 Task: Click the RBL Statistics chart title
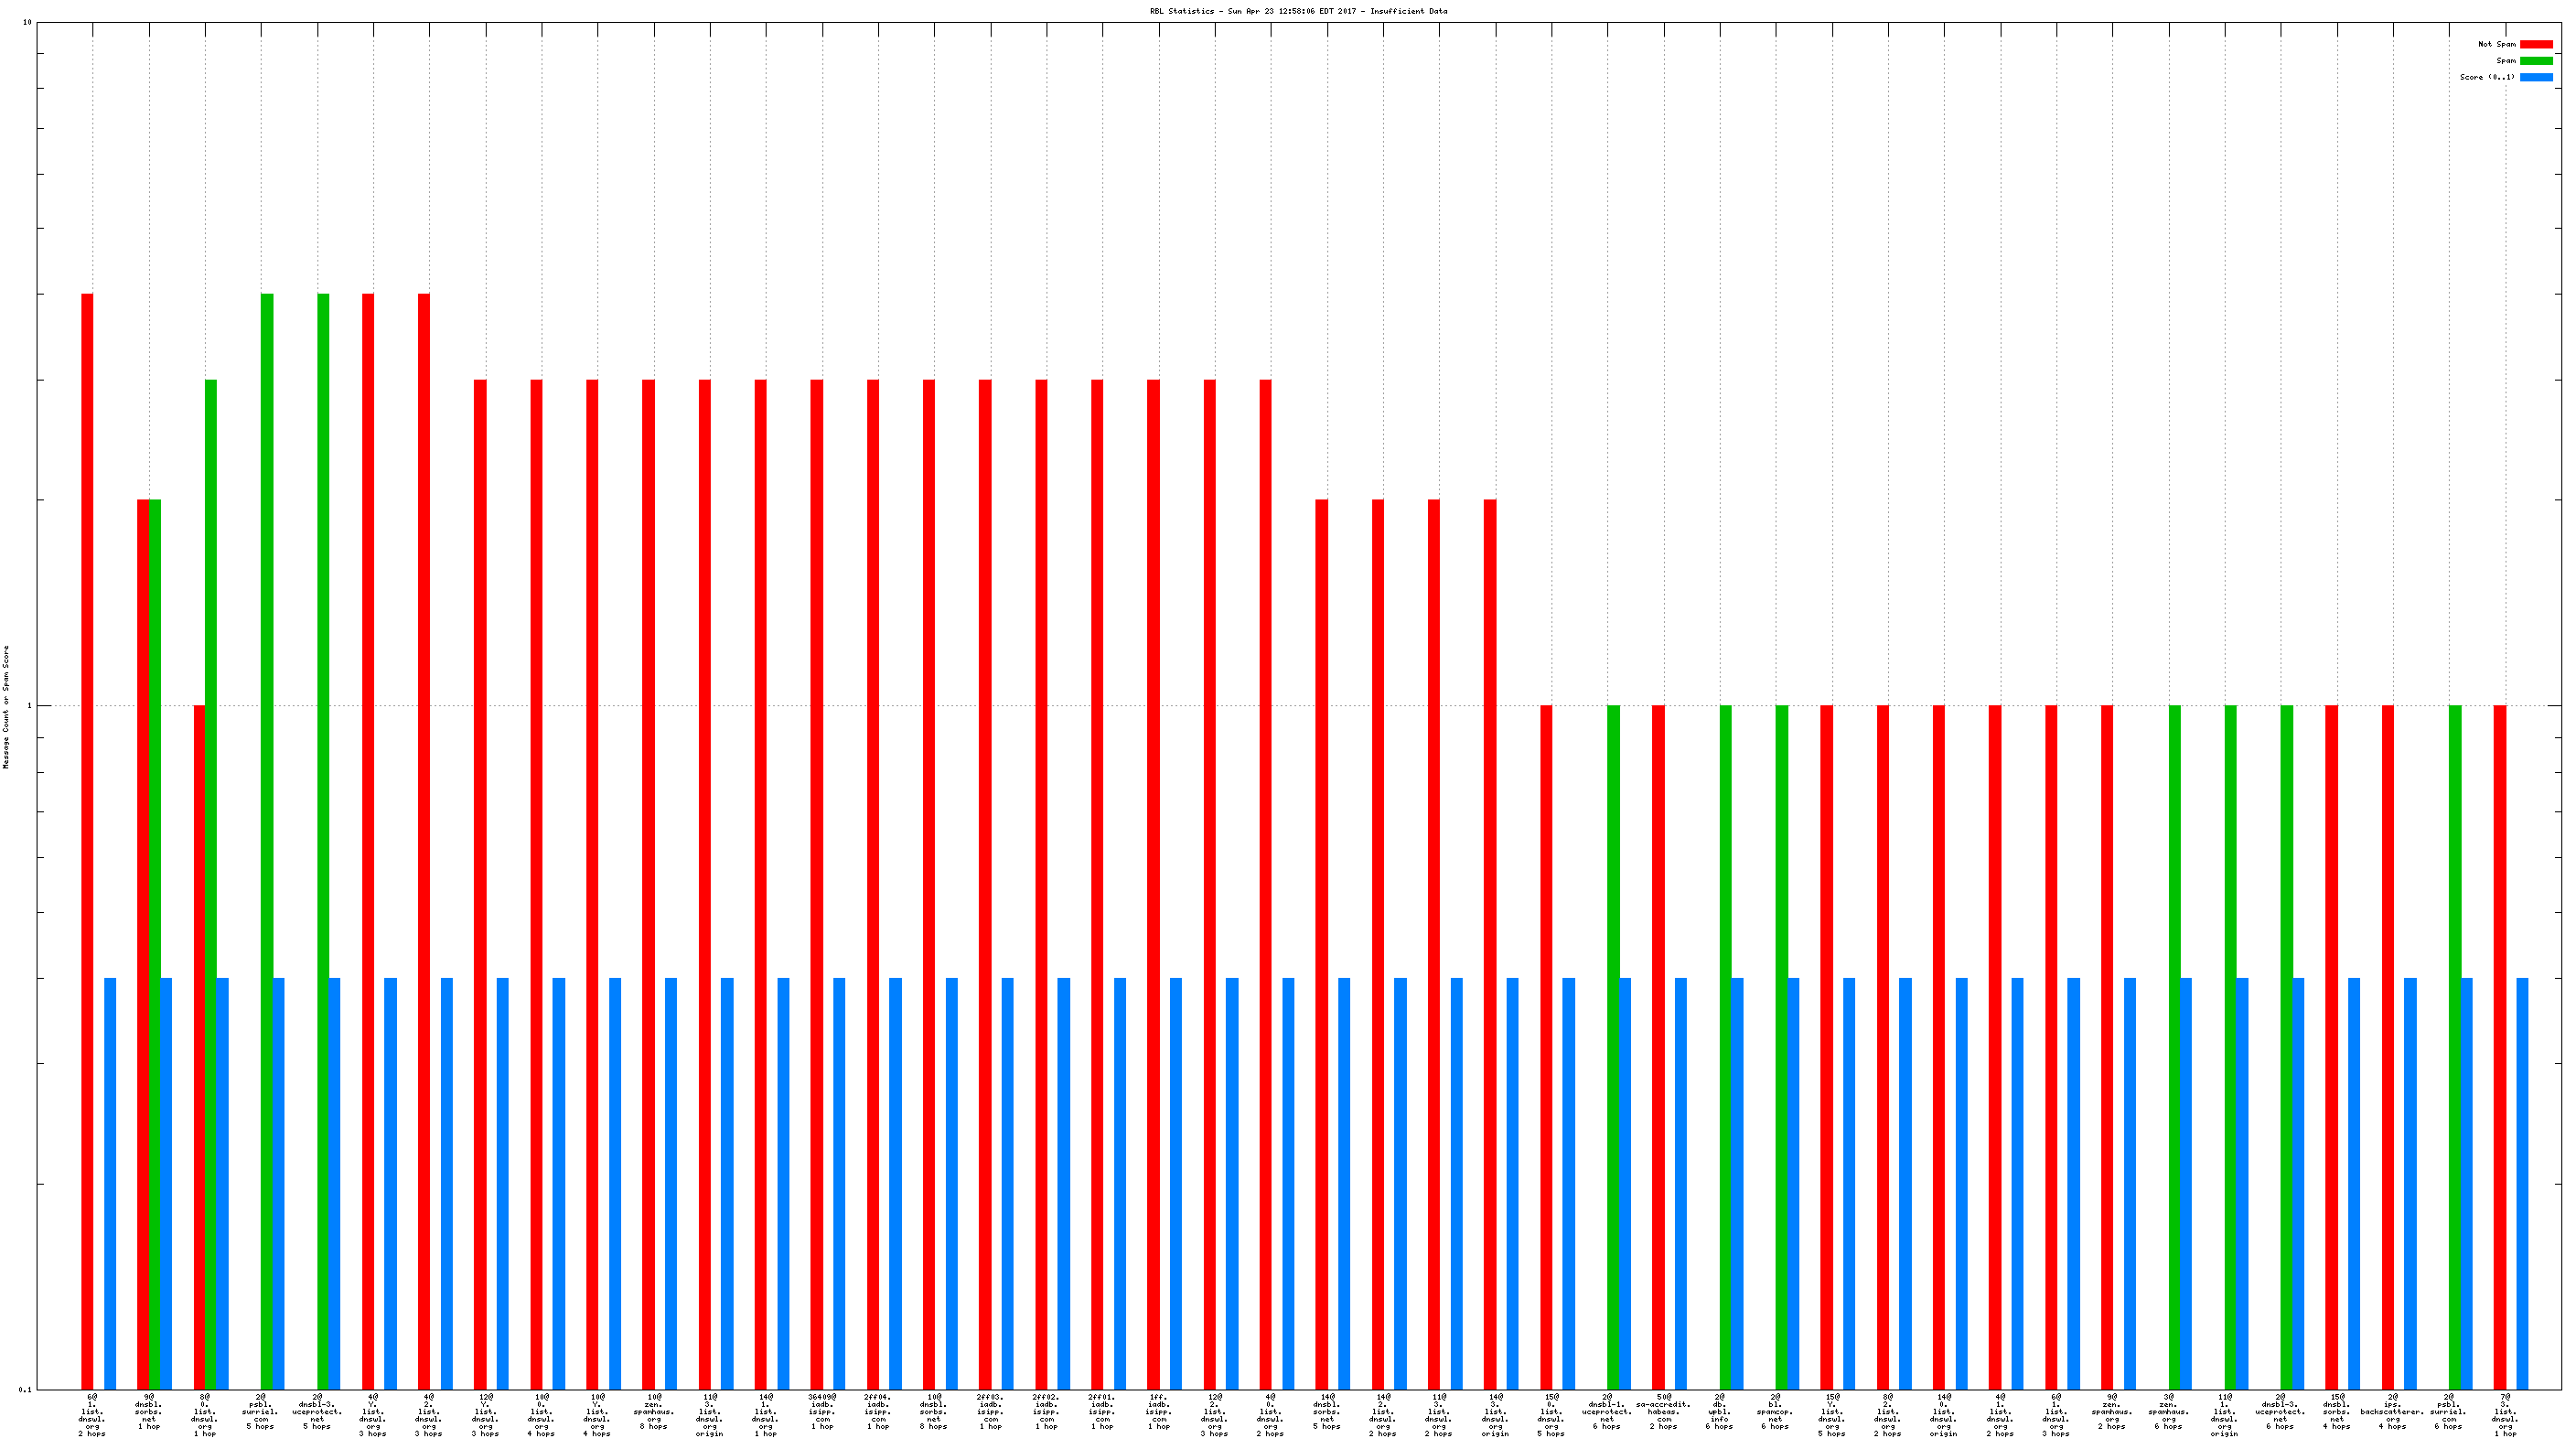point(1297,11)
